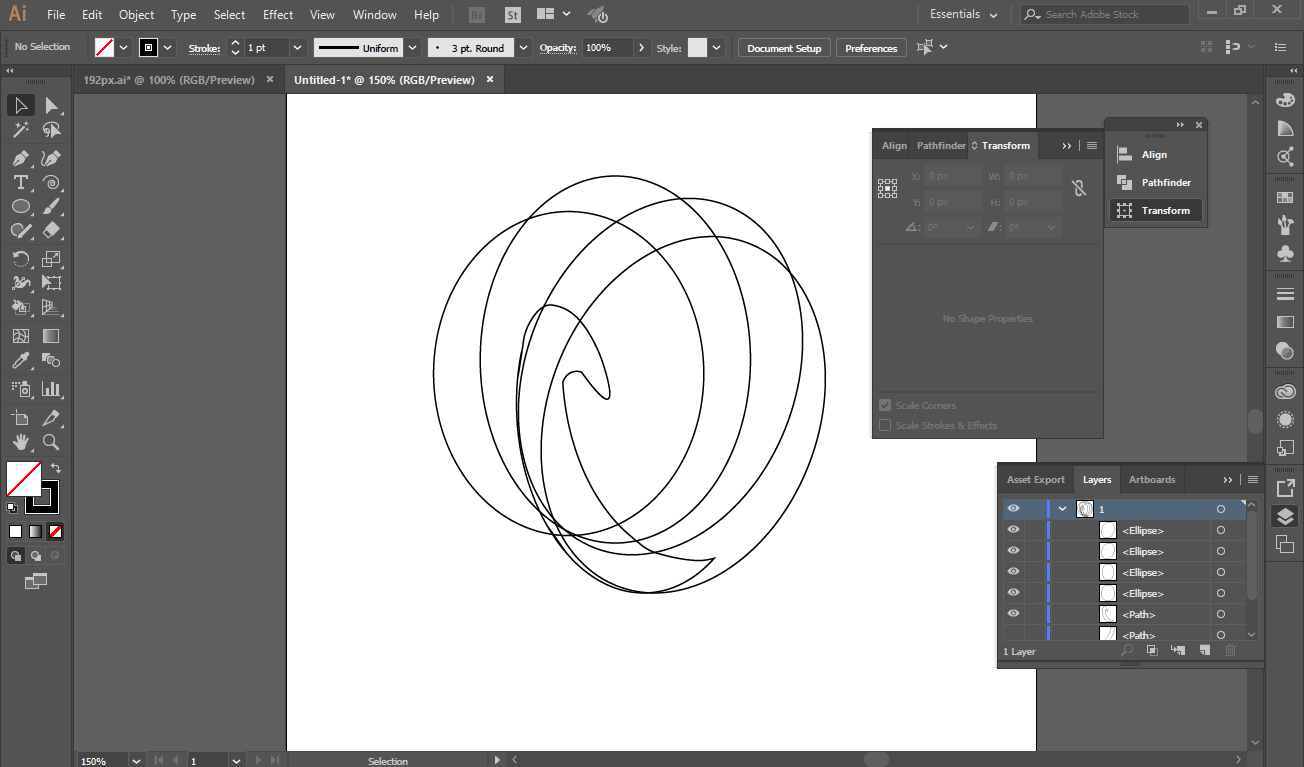Image resolution: width=1304 pixels, height=767 pixels.
Task: Select the Type tool
Action: click(x=20, y=182)
